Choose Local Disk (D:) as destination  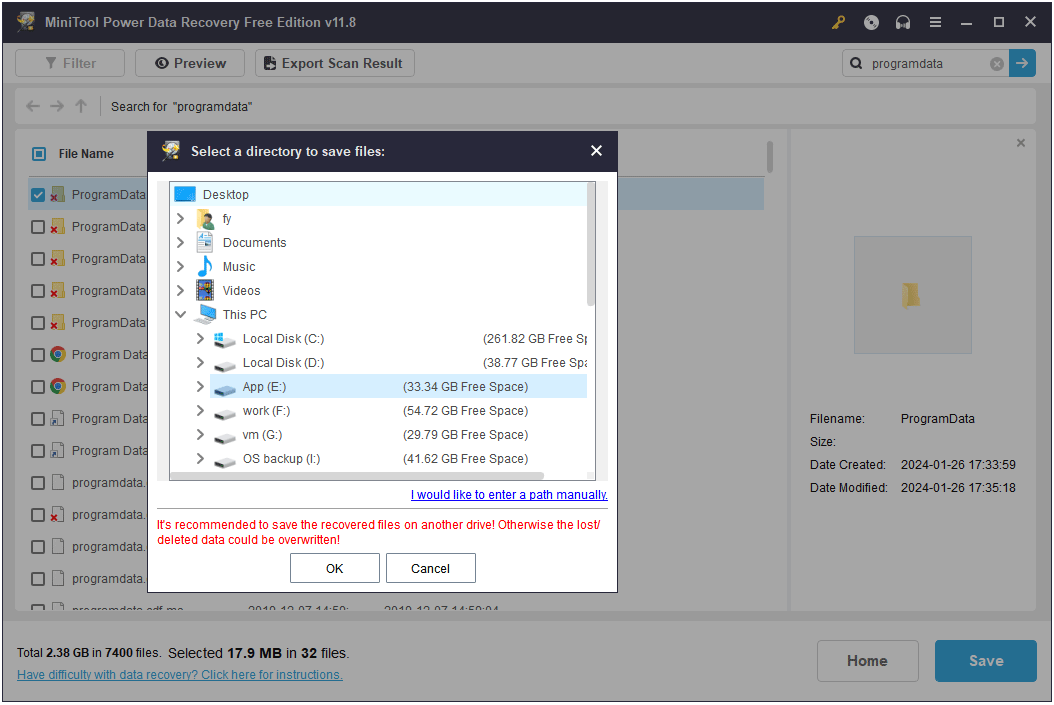pos(283,363)
